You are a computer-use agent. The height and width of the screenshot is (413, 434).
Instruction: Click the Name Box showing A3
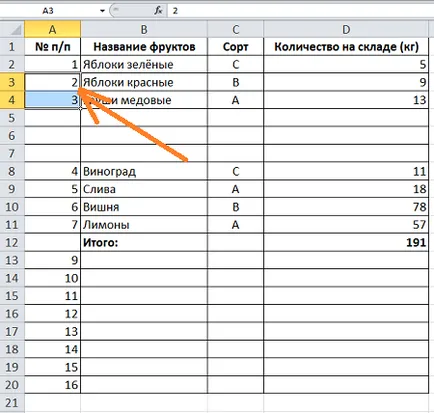pos(48,11)
